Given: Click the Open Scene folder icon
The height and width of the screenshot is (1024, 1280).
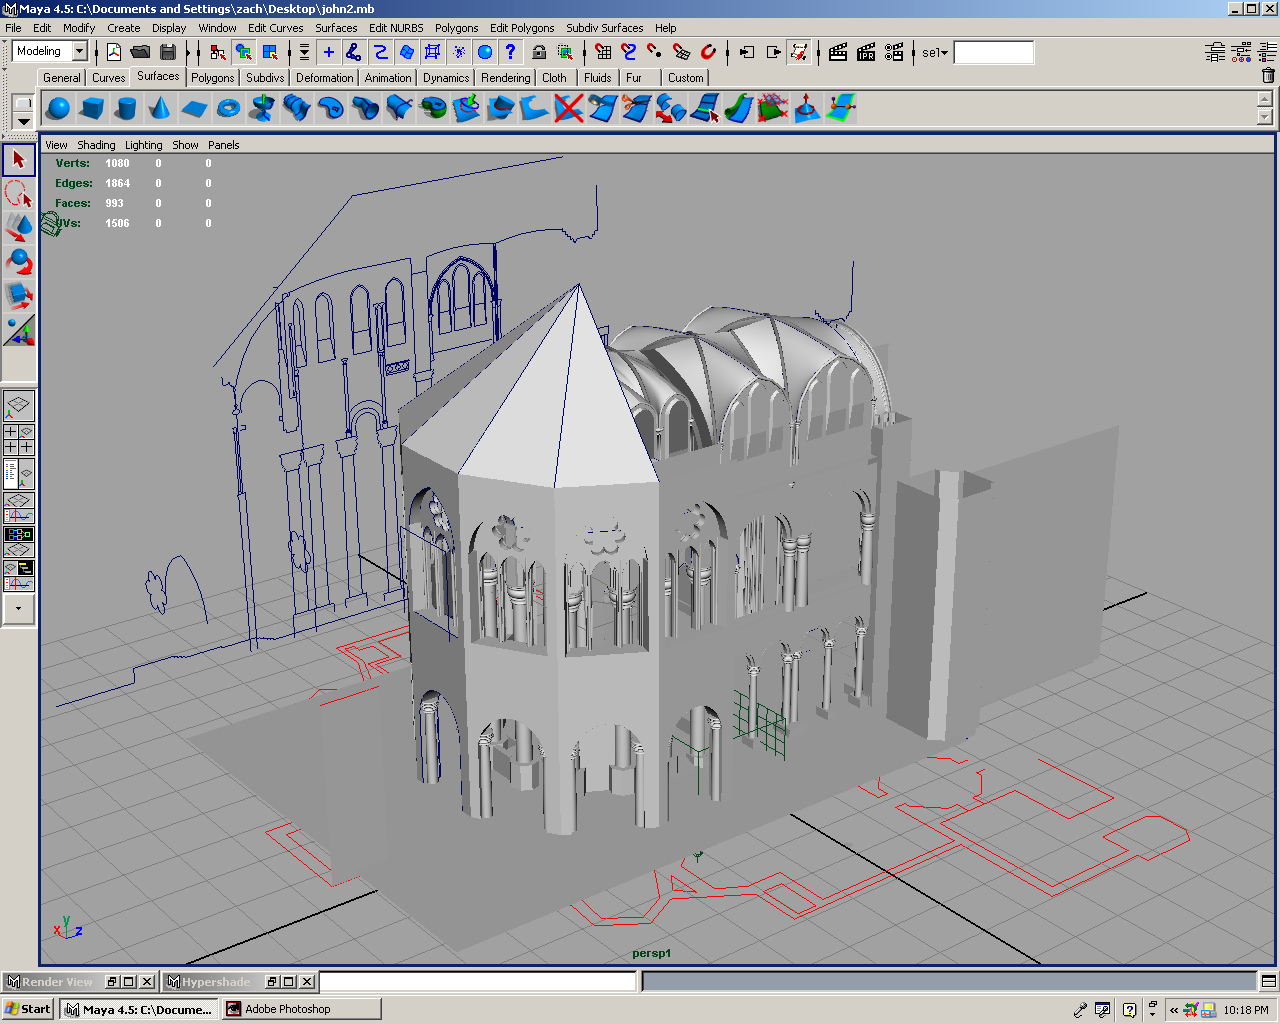Looking at the screenshot, I should click(141, 52).
